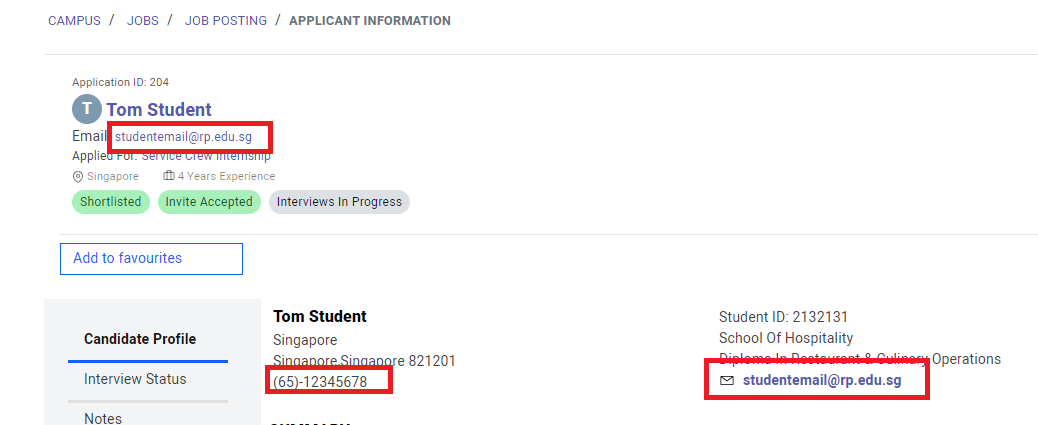Viewport: 1038px width, 425px height.
Task: Open JOBS breadcrumb link
Action: [143, 21]
